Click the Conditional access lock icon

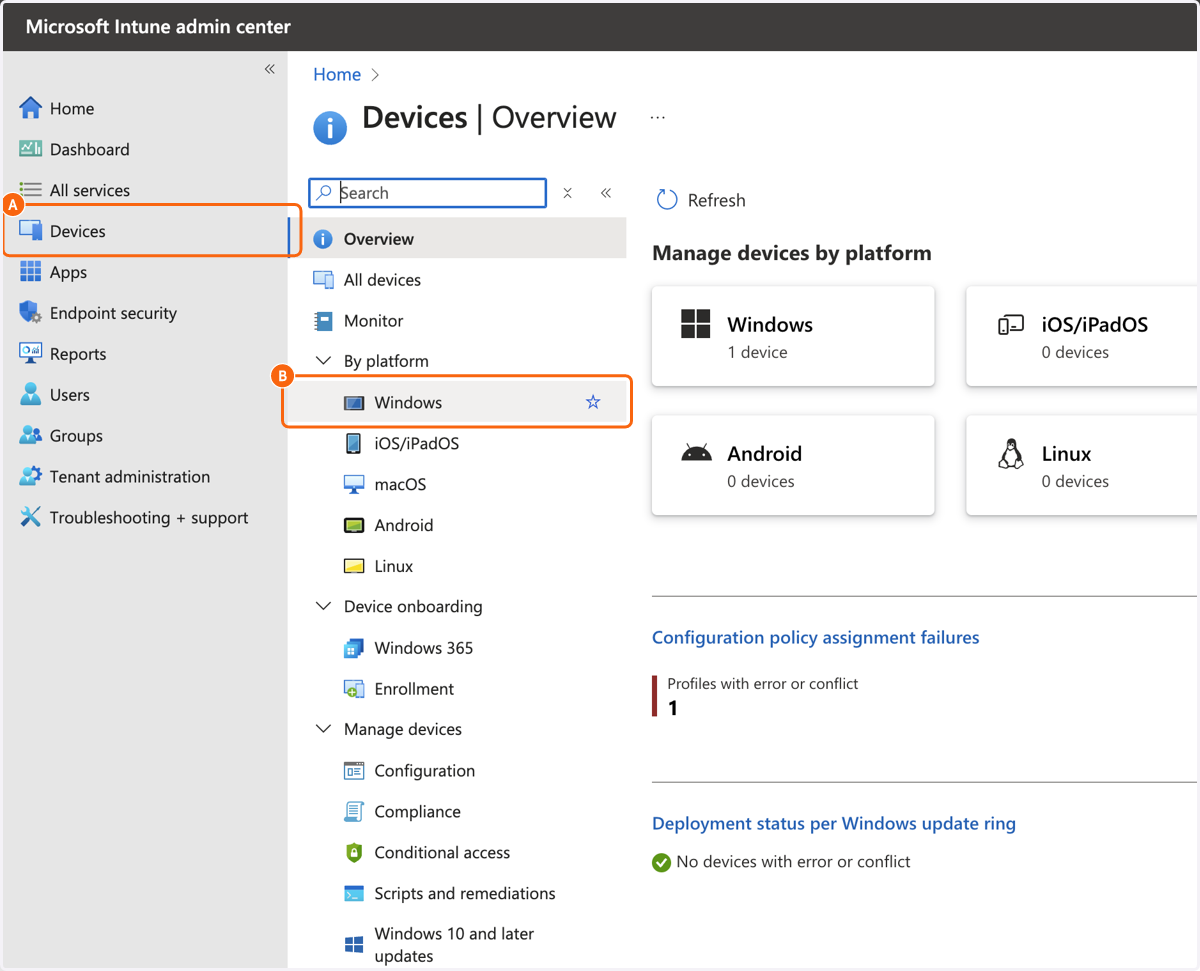(353, 853)
